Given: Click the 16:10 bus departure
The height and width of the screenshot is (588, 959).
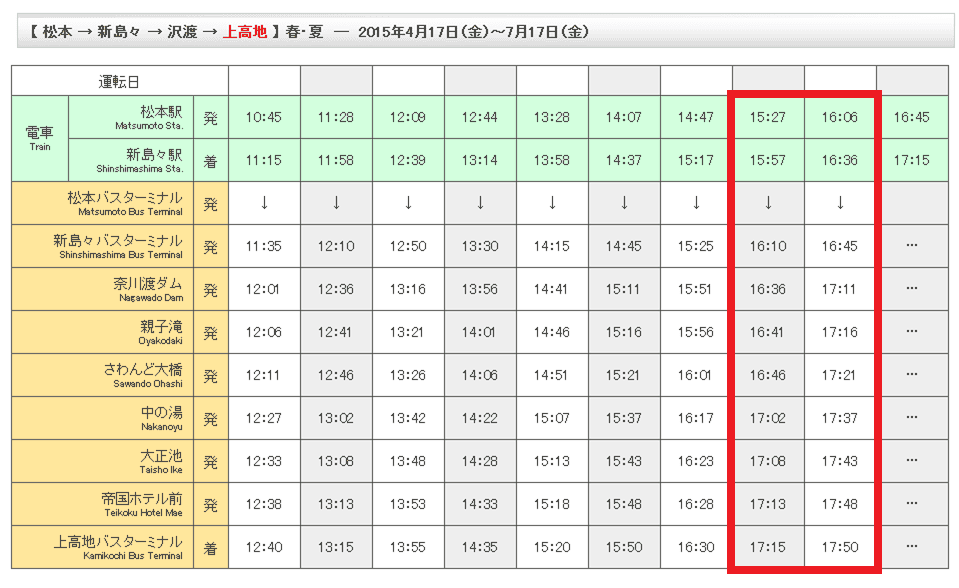Looking at the screenshot, I should pyautogui.click(x=768, y=246).
